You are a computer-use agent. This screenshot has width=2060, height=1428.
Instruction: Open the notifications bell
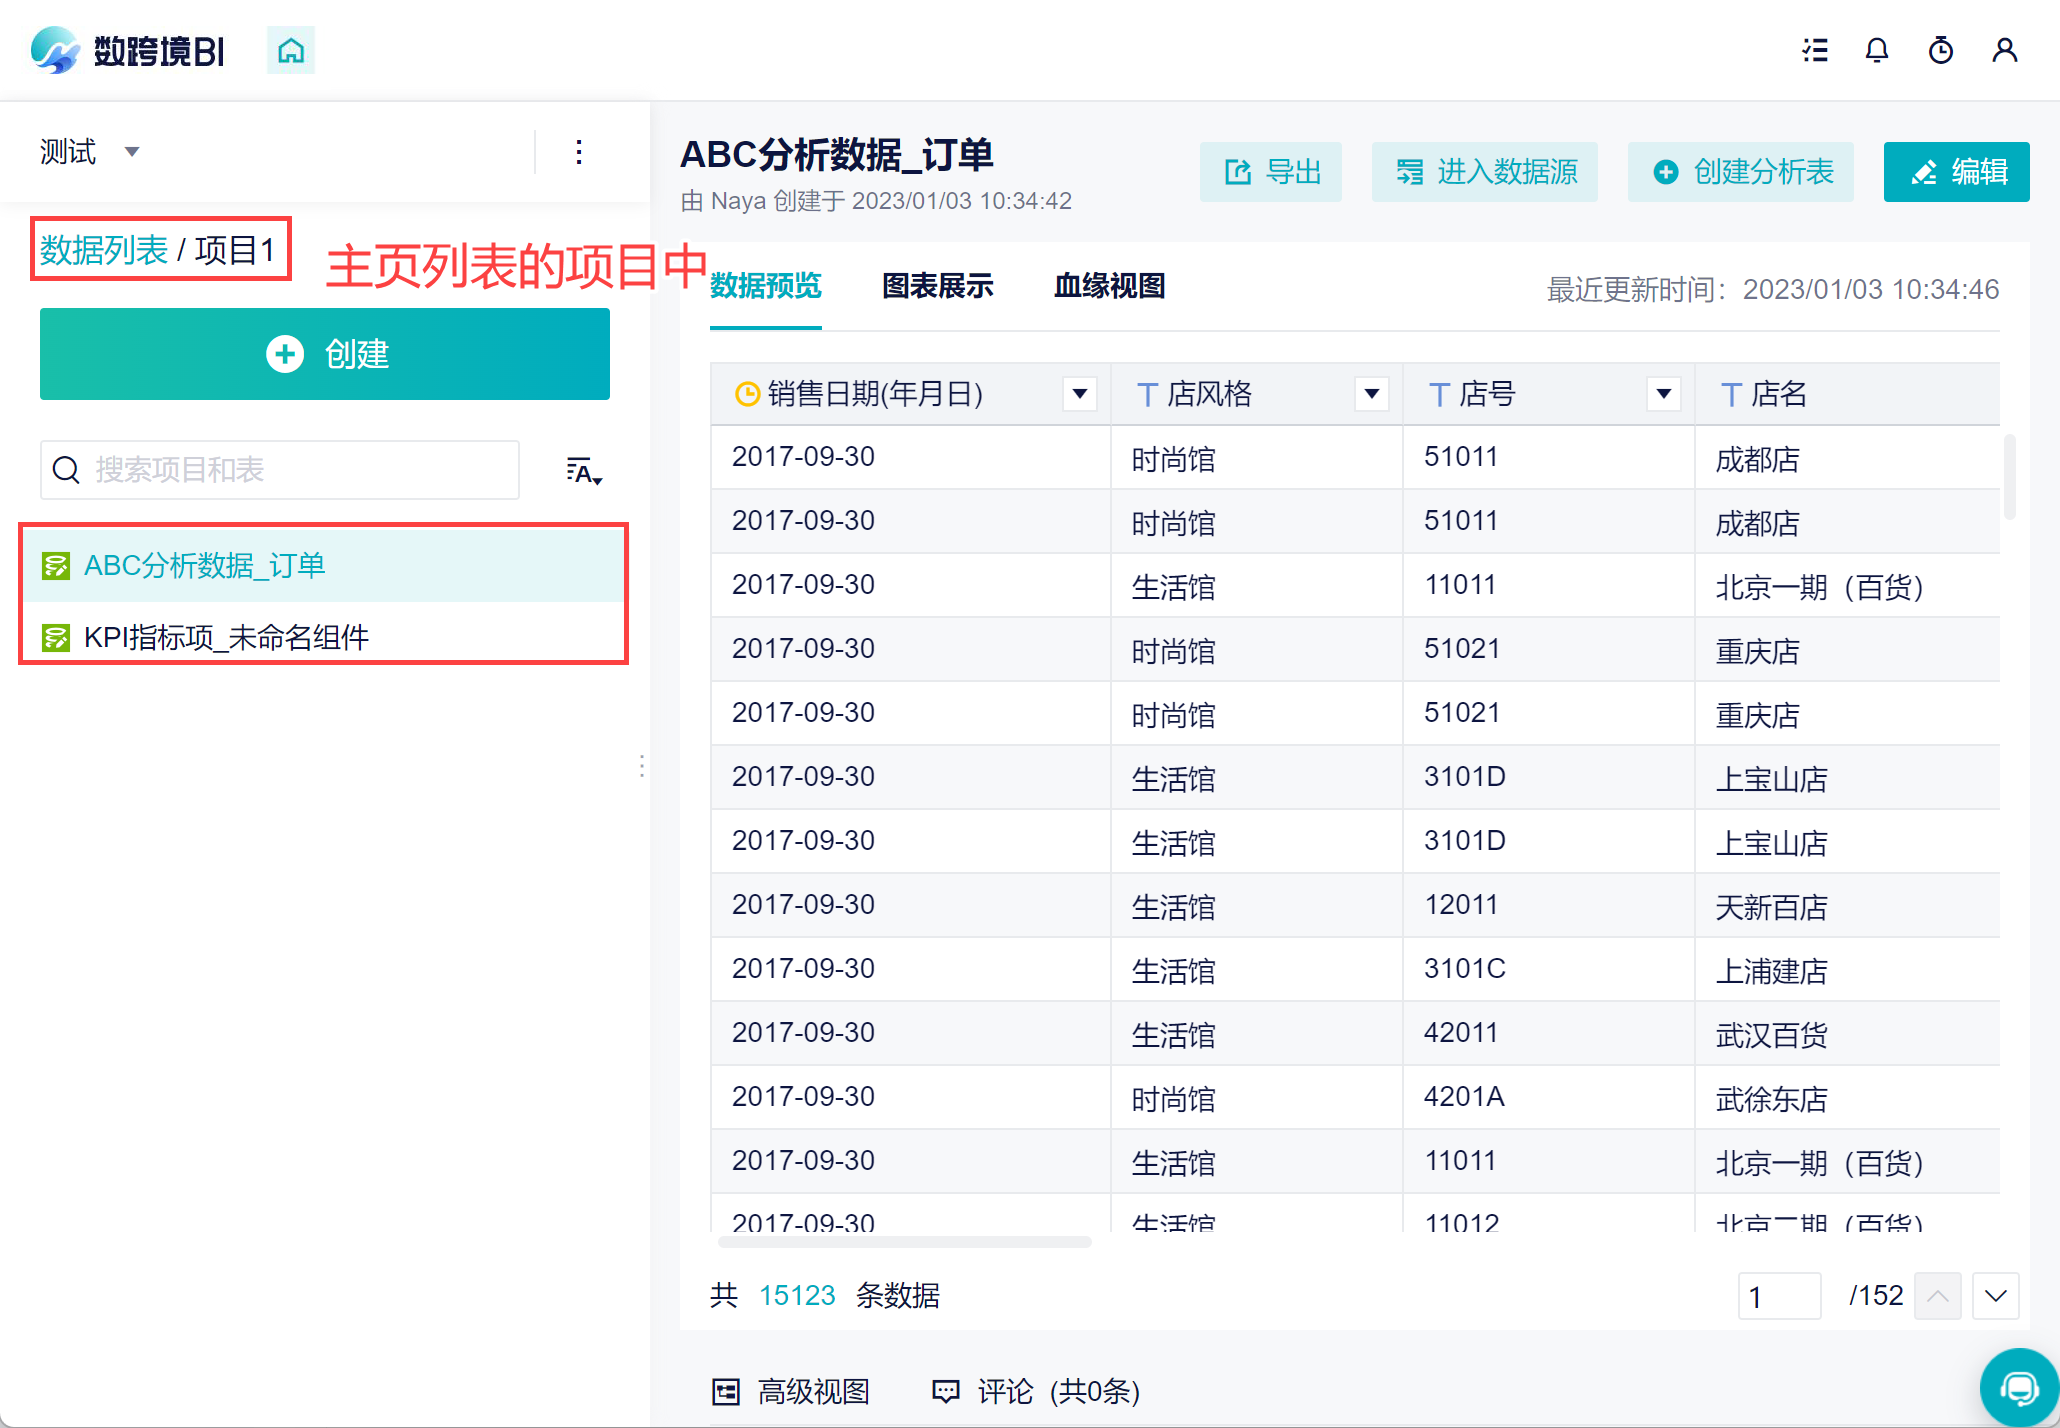(1877, 50)
